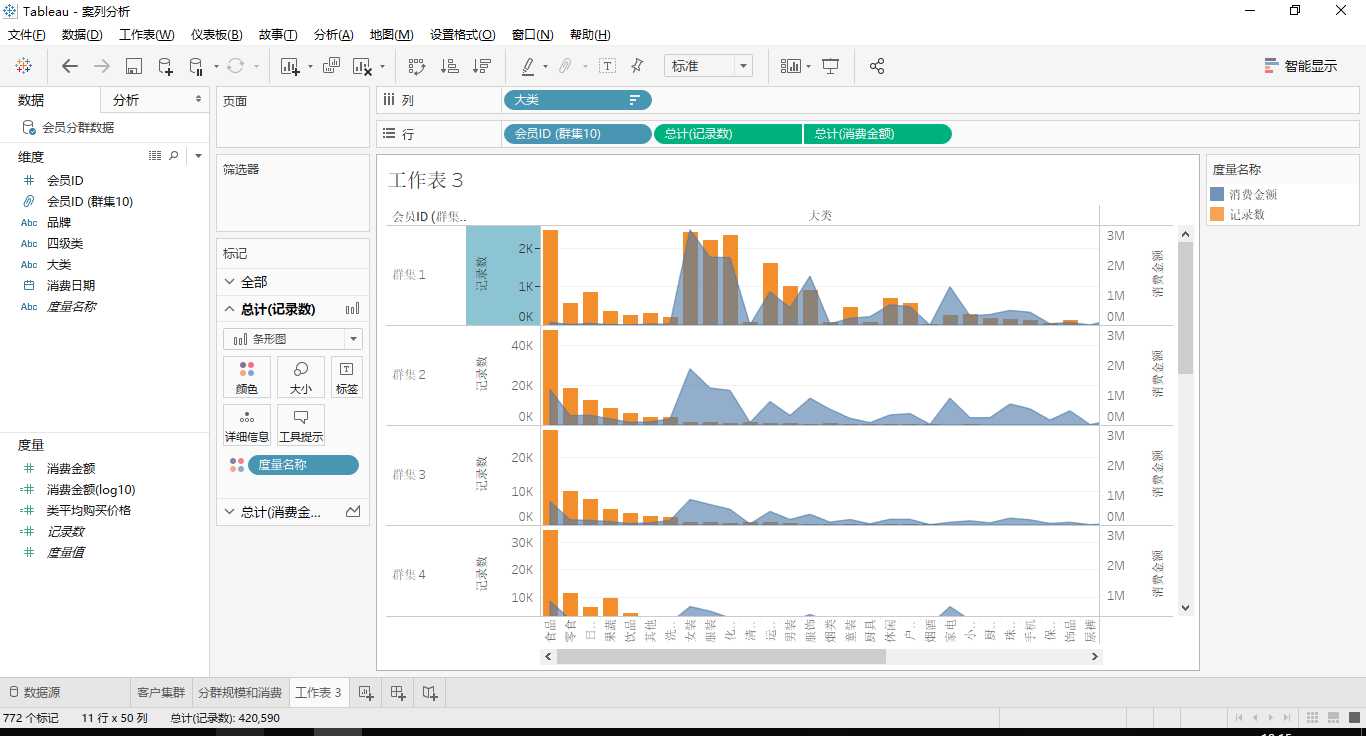1366x736 pixels.
Task: Click the chart horizontal scrollbar thumb
Action: (x=721, y=657)
